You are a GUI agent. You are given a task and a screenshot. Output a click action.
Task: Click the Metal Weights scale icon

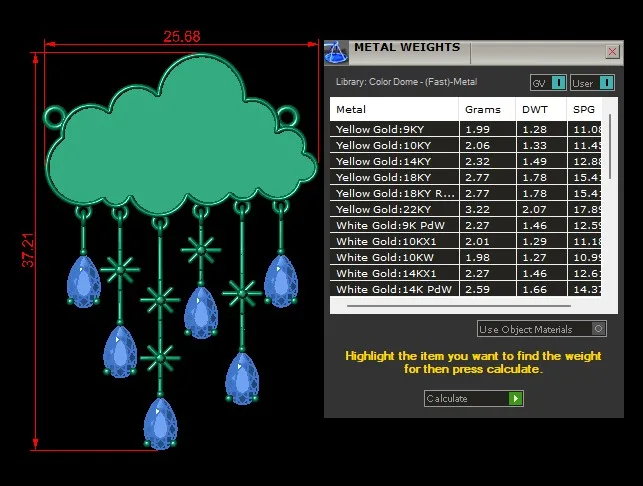coord(336,52)
